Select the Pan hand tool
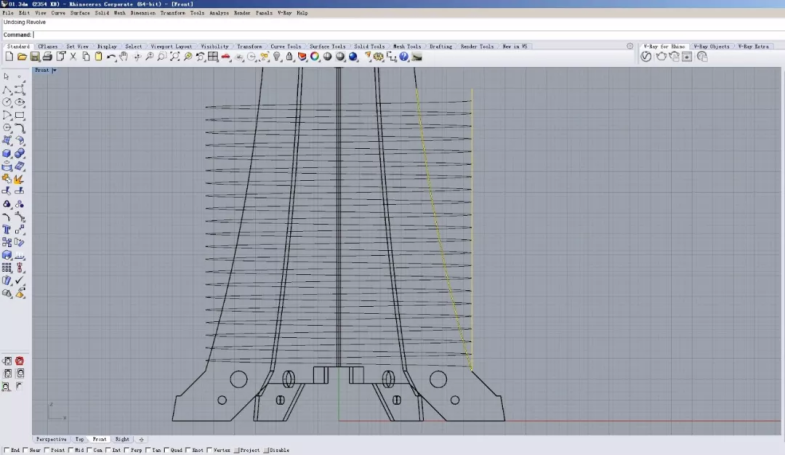785x455 pixels. (124, 57)
